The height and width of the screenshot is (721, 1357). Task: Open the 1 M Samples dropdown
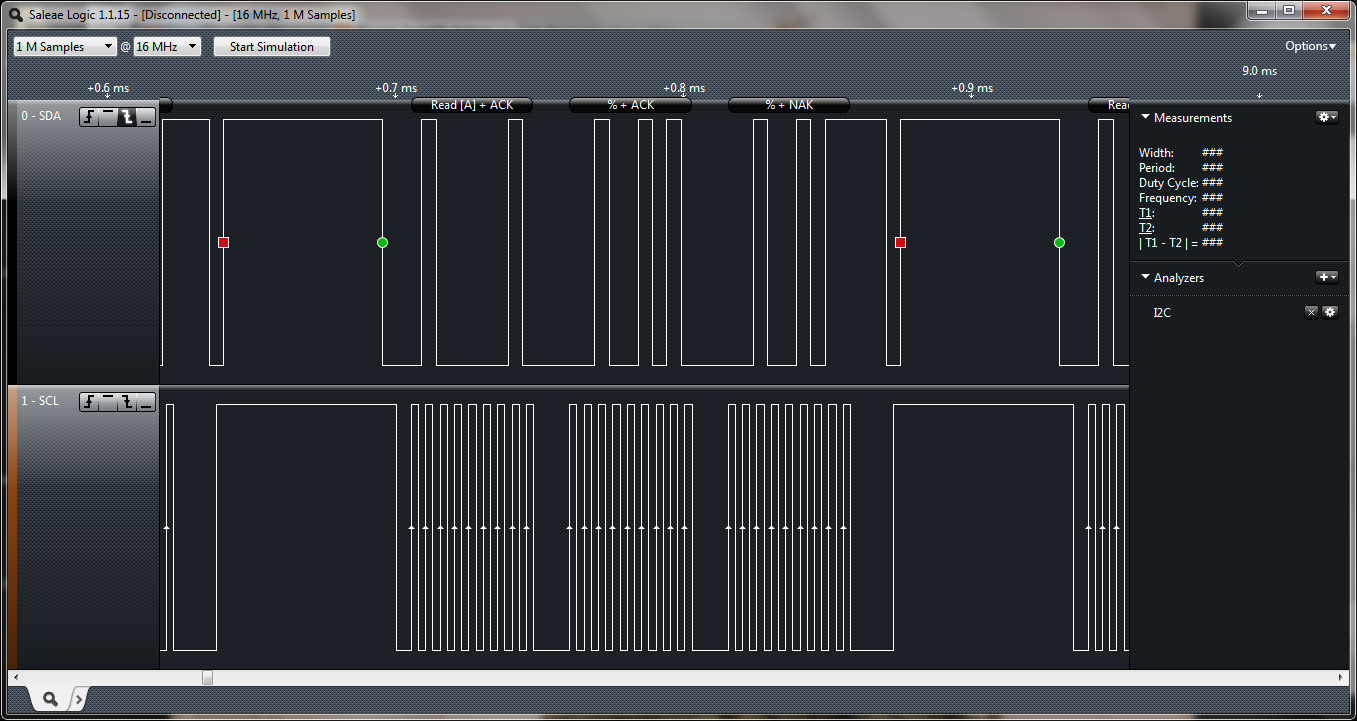click(x=64, y=46)
